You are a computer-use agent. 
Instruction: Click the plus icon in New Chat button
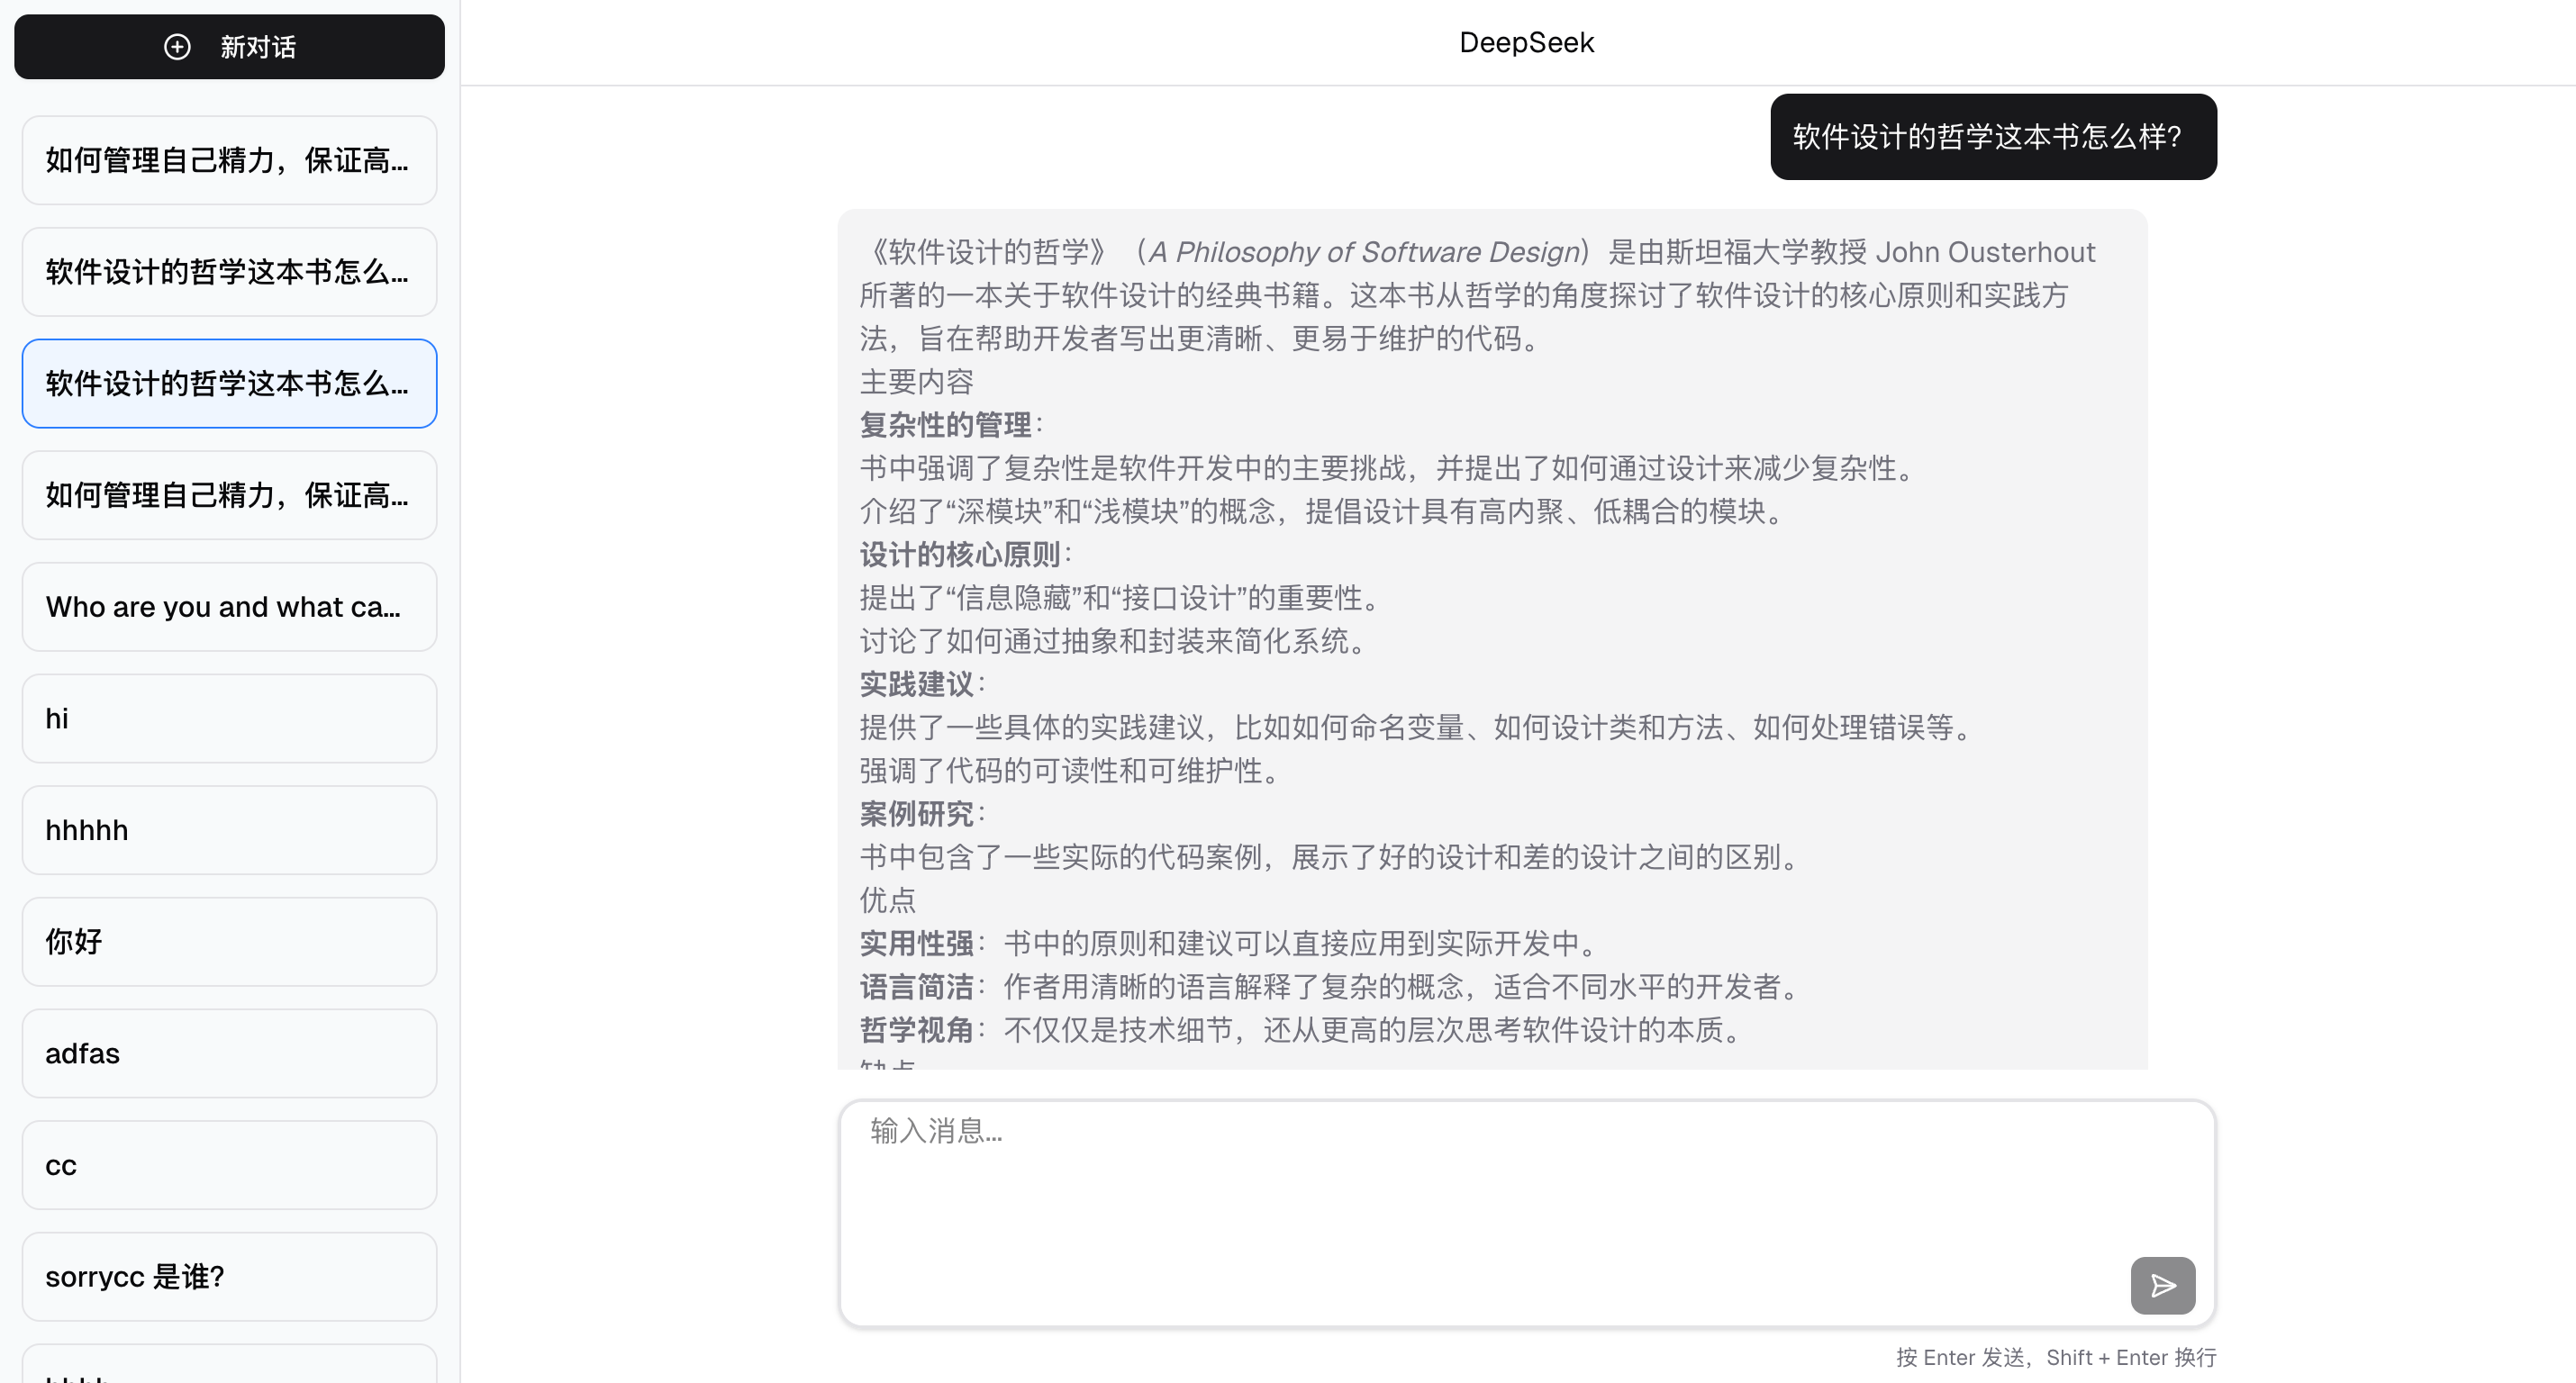177,47
